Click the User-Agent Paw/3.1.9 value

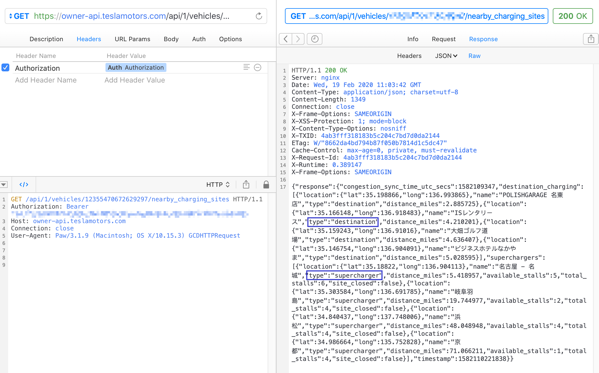(x=147, y=235)
